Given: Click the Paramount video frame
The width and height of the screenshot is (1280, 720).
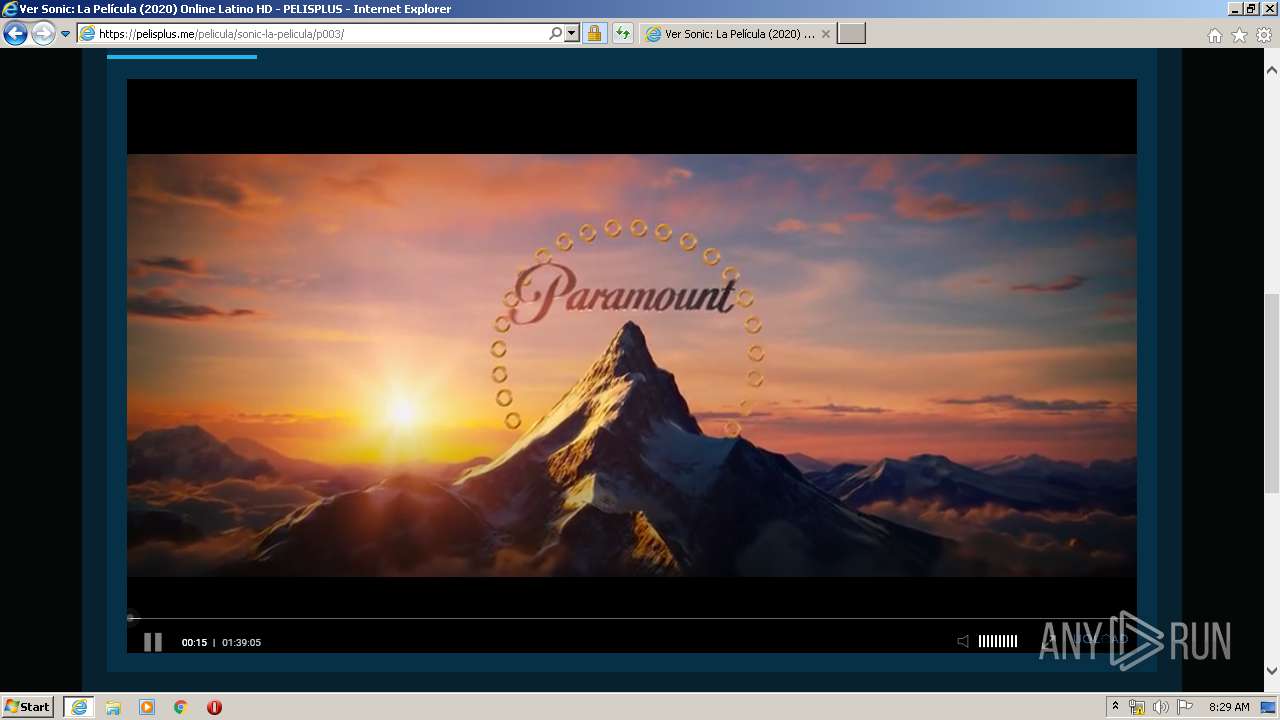Looking at the screenshot, I should (x=632, y=365).
